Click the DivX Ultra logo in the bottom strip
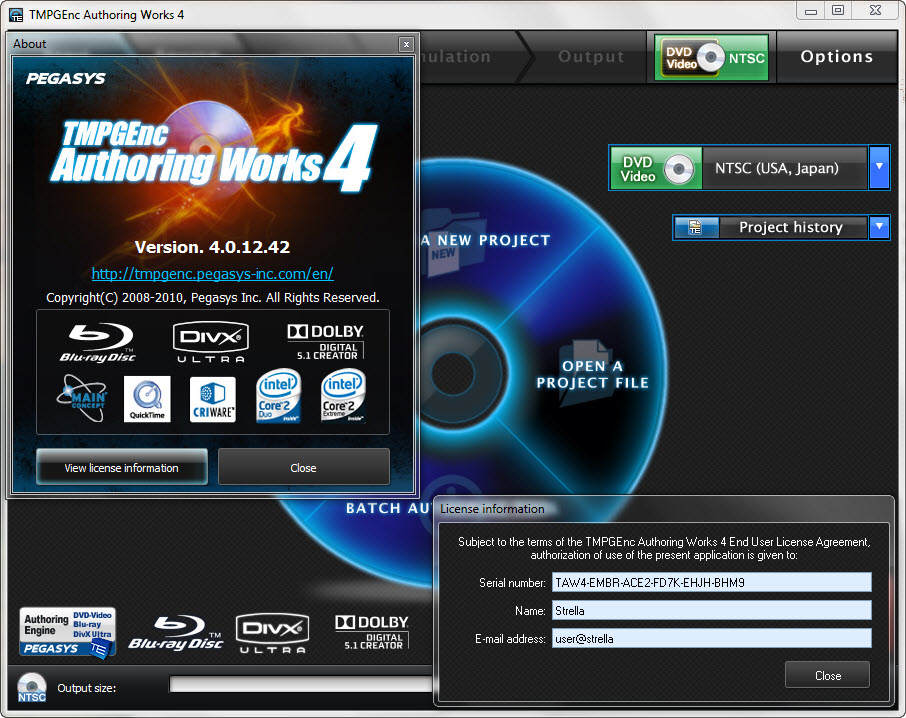This screenshot has height=718, width=906. coord(272,633)
